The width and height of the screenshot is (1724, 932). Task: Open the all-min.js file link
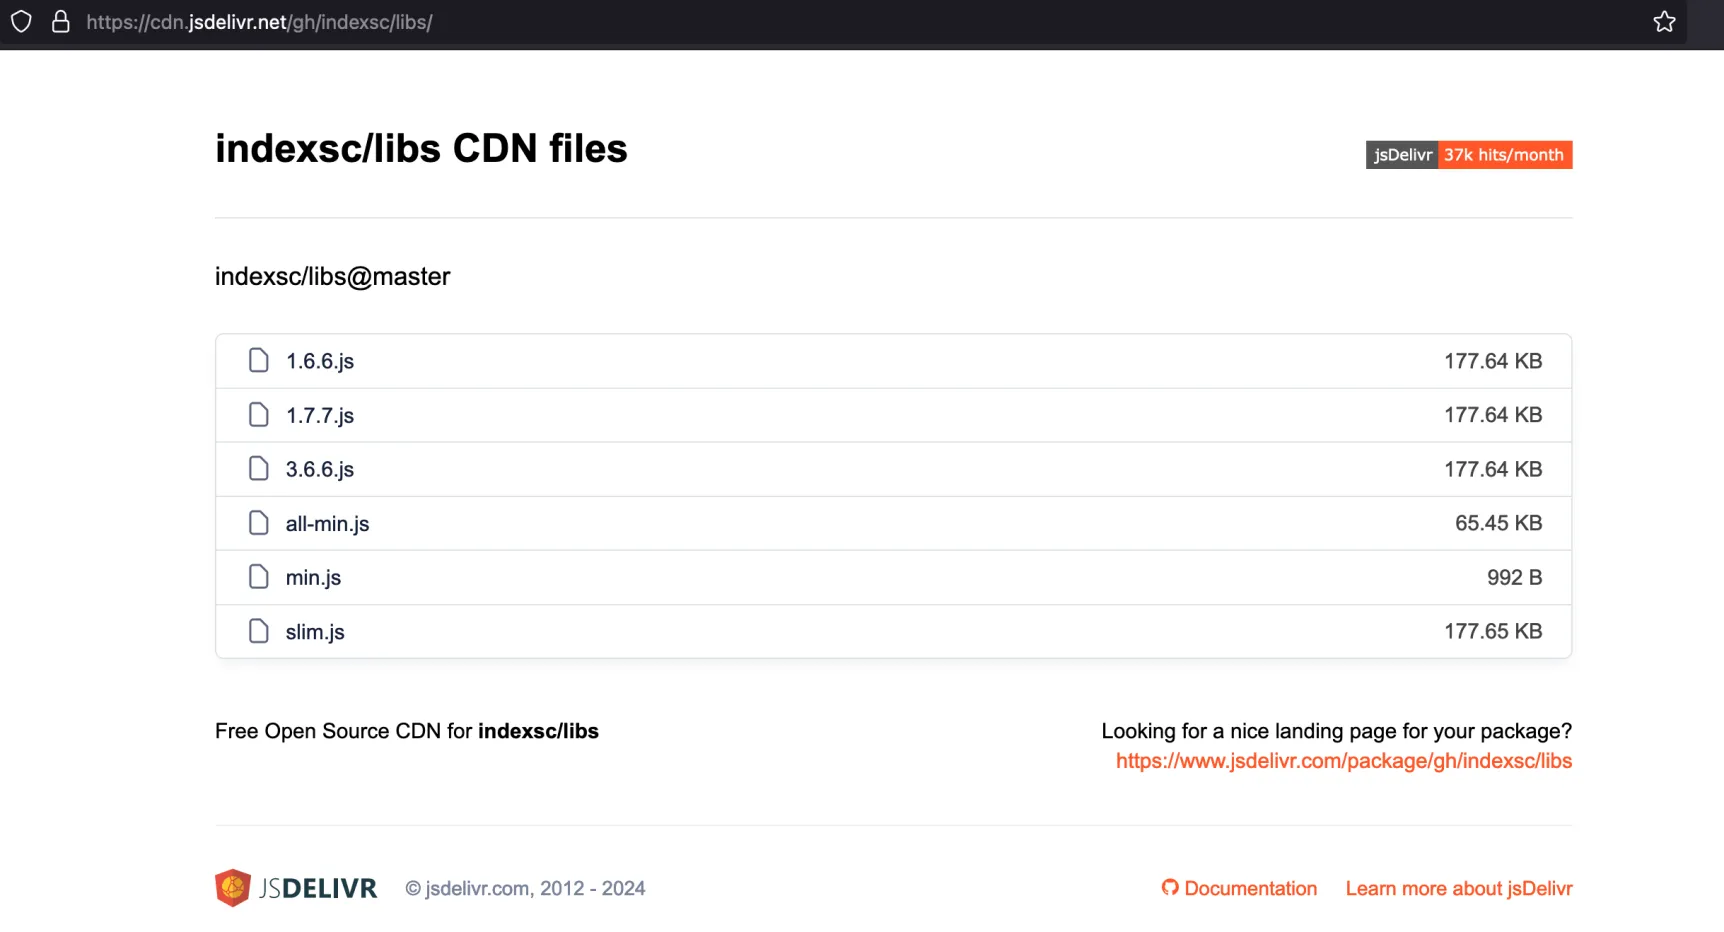pos(327,523)
